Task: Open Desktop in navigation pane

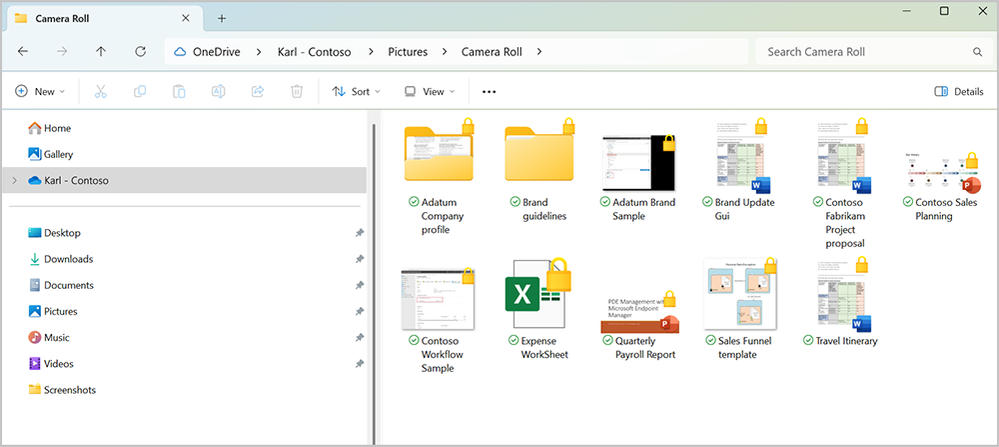Action: coord(55,233)
